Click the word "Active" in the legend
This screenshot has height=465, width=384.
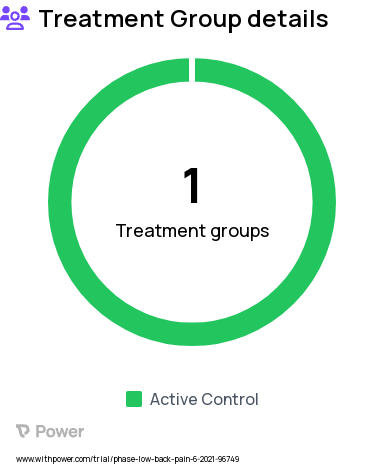coord(173,399)
